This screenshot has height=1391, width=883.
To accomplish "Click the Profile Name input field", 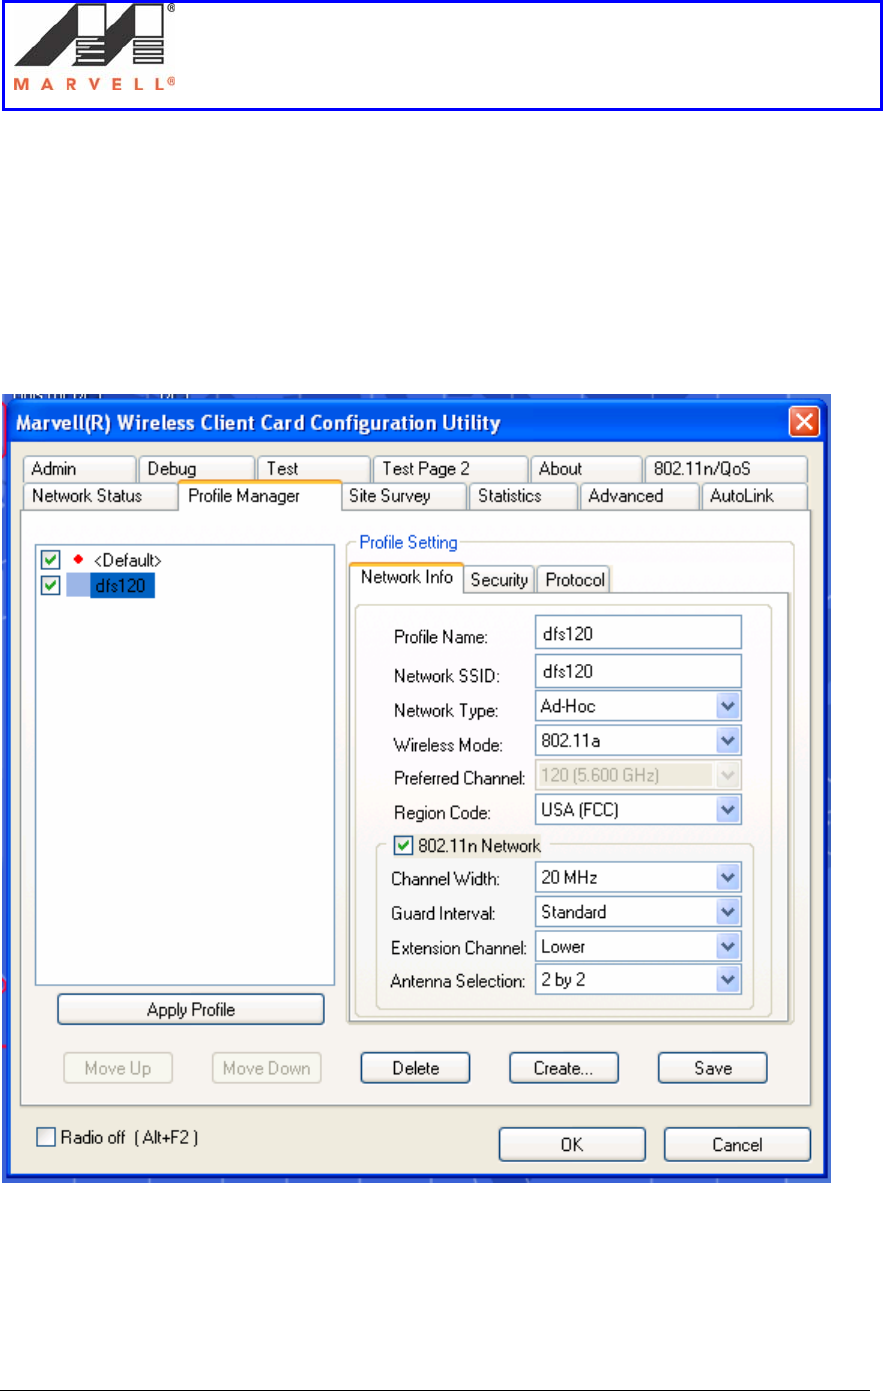I will click(638, 633).
